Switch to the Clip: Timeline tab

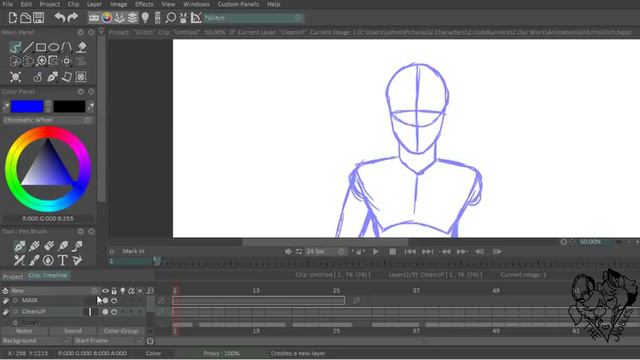click(x=48, y=276)
